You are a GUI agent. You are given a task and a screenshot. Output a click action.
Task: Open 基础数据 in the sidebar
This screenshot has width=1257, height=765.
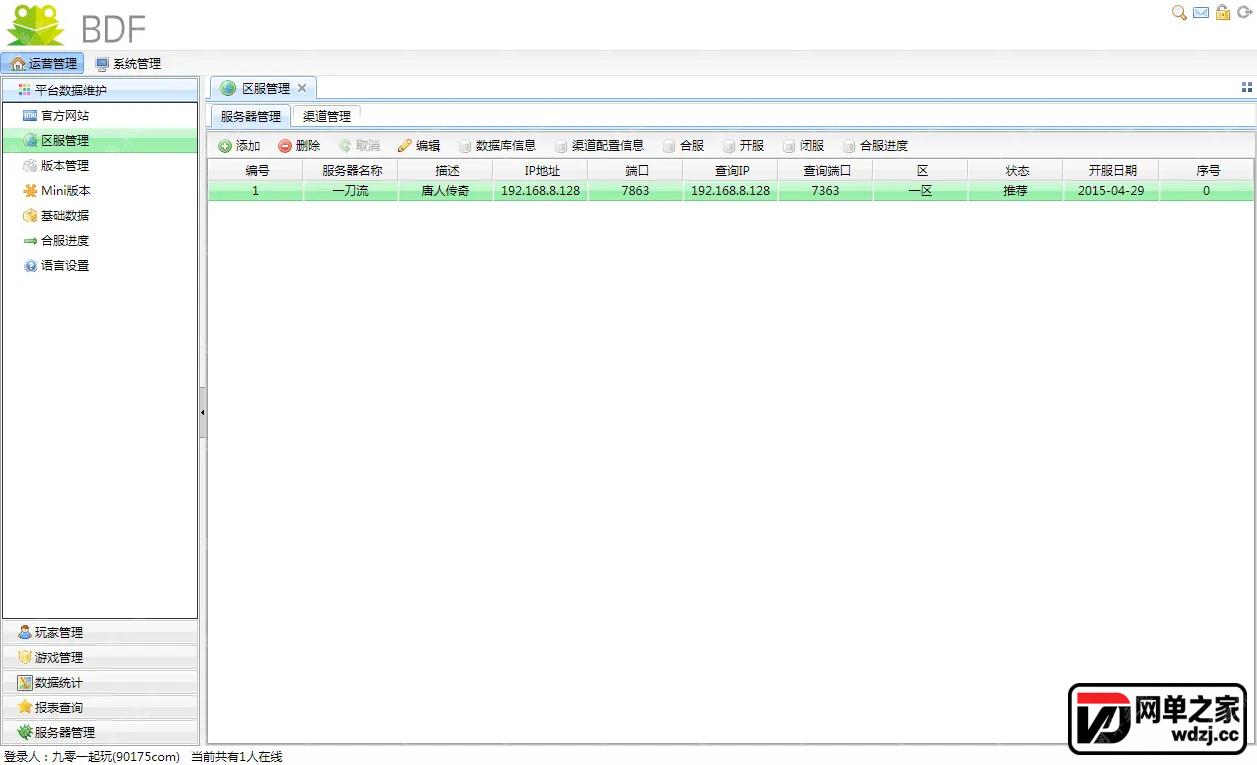coord(100,216)
